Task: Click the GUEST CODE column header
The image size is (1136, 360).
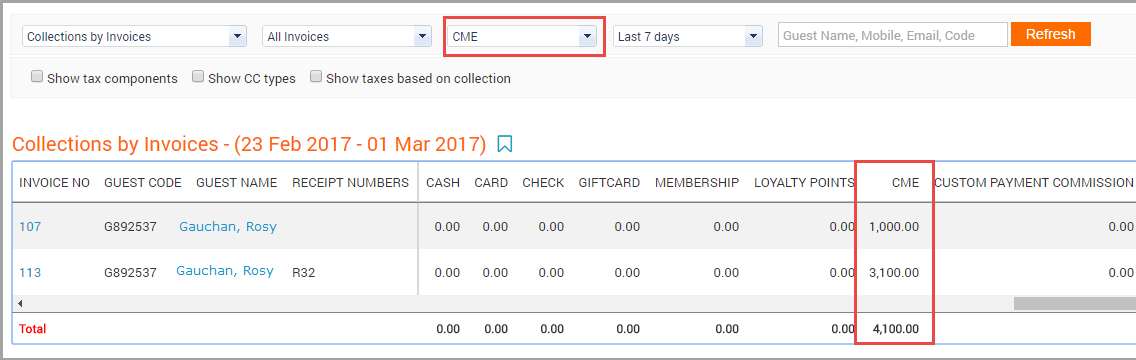Action: coord(143,183)
